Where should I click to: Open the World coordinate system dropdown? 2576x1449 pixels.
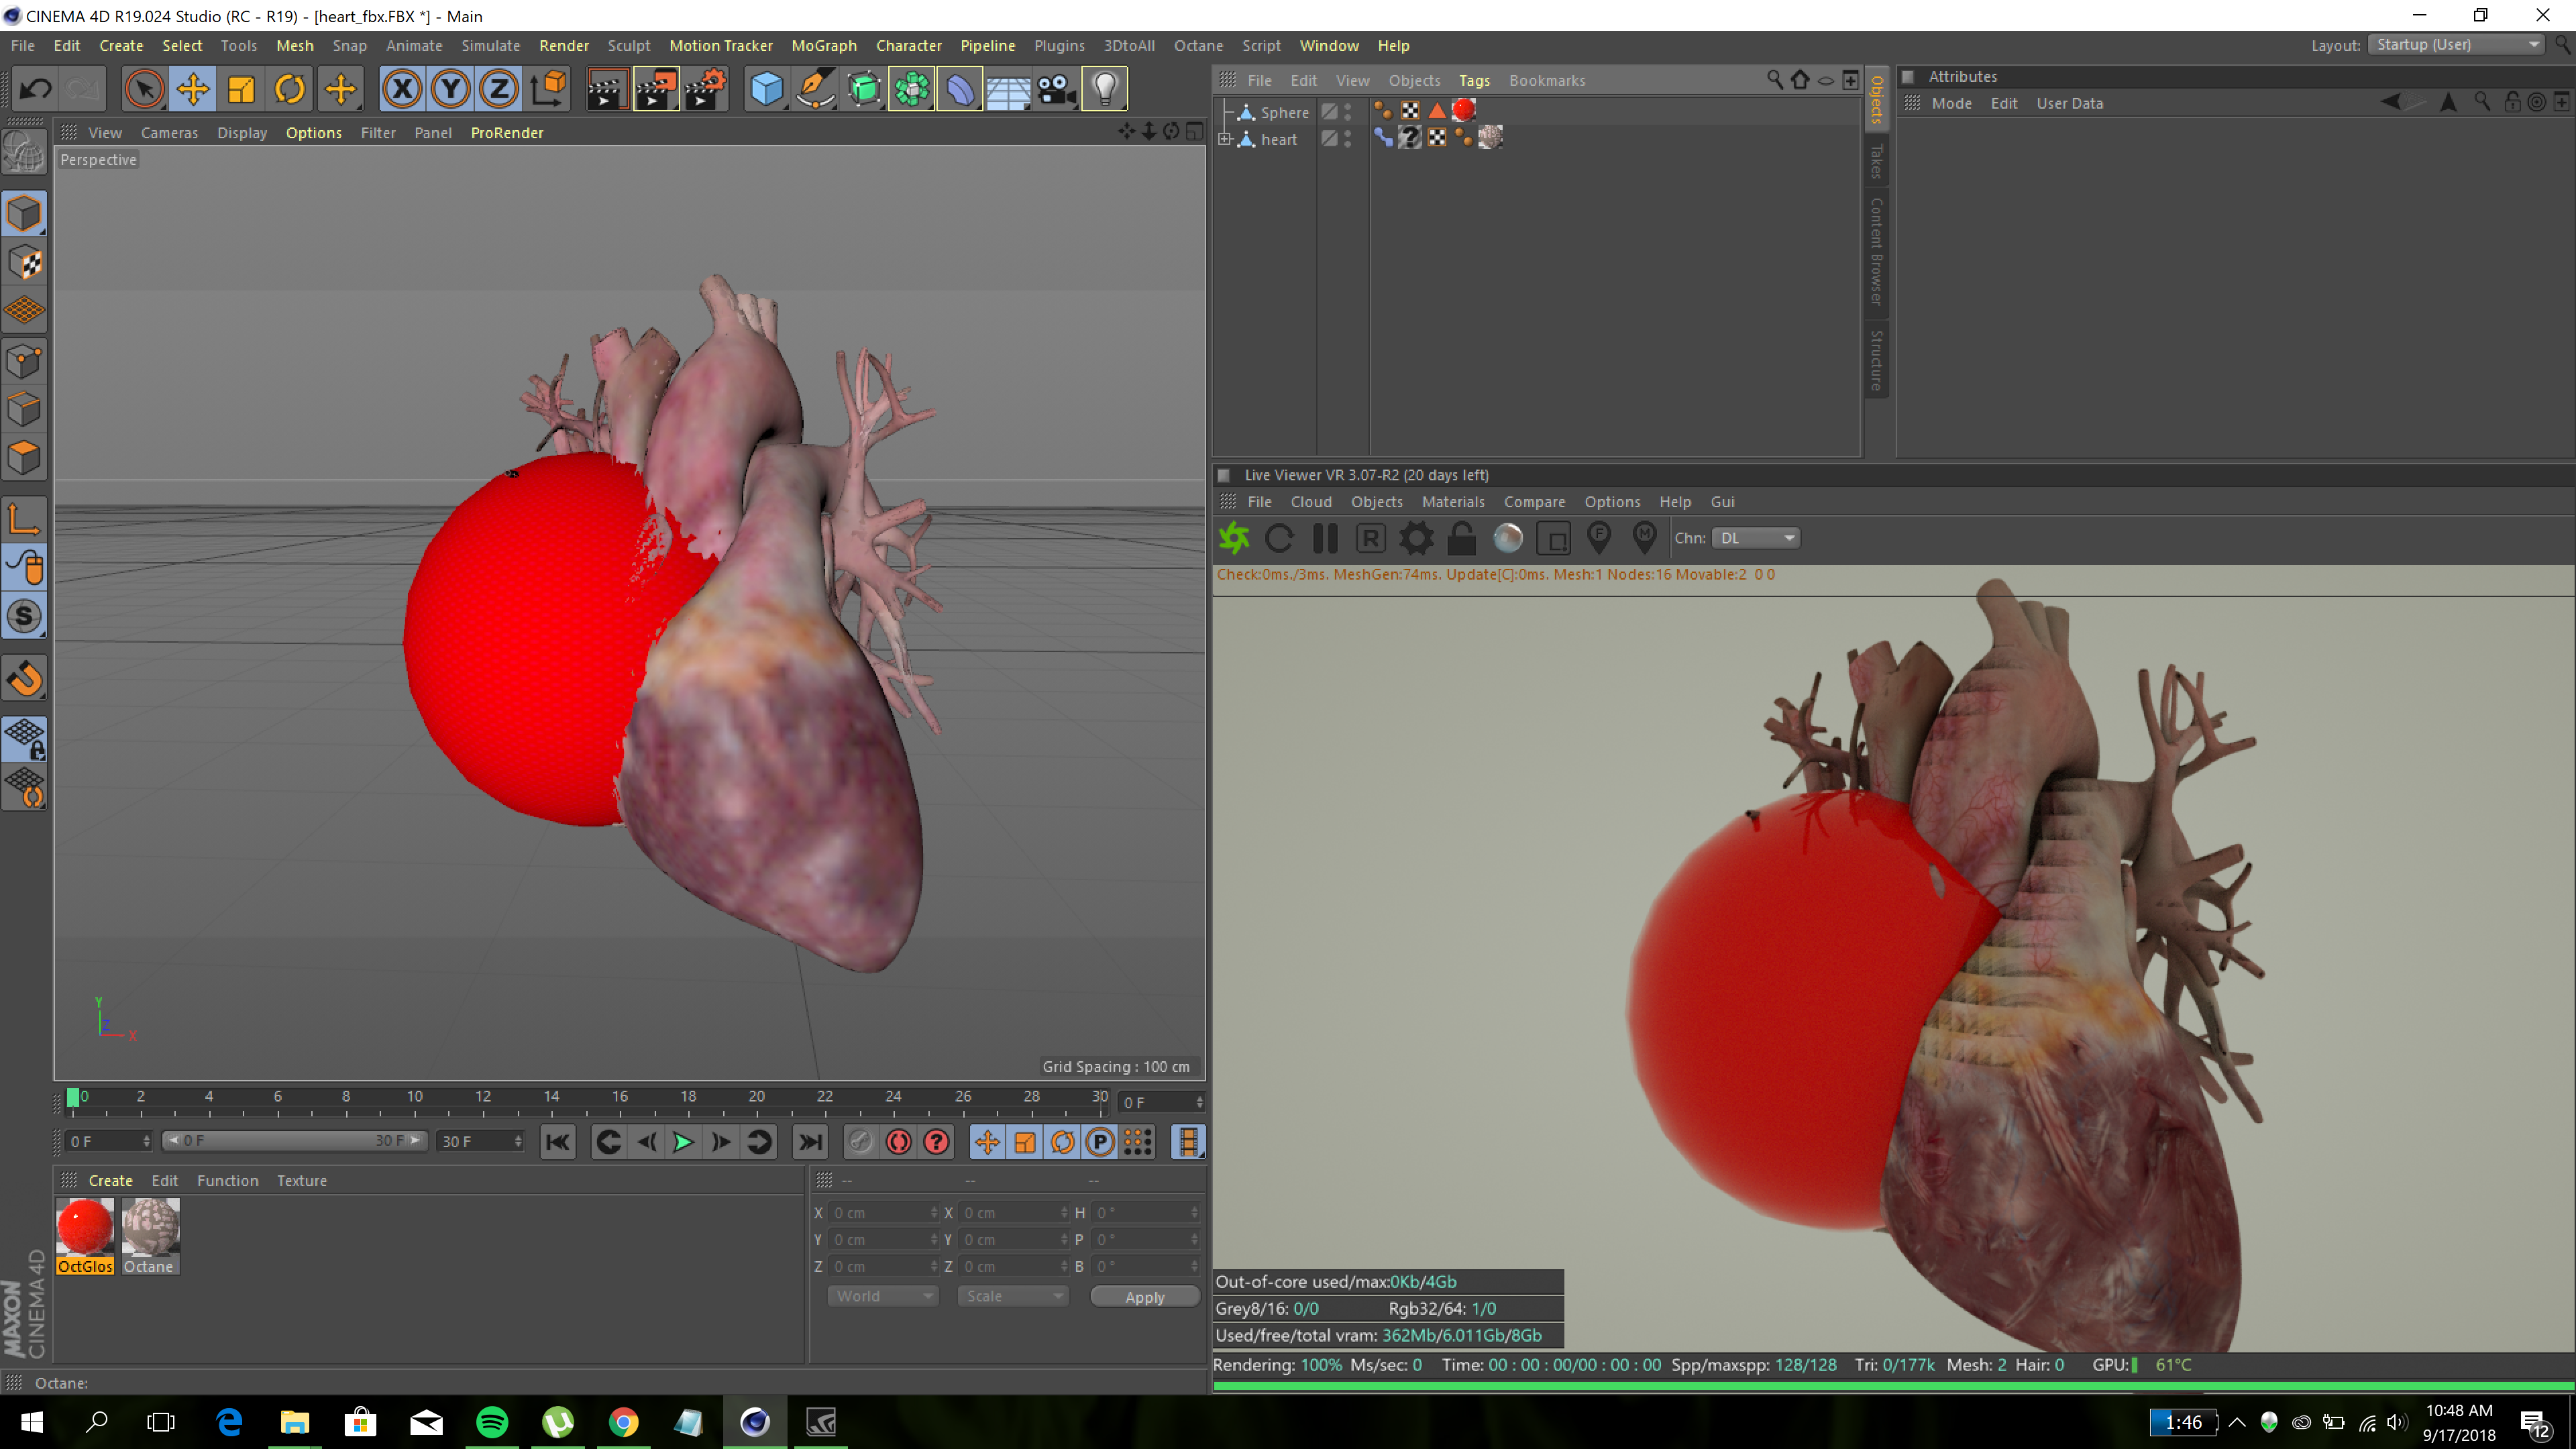884,1296
